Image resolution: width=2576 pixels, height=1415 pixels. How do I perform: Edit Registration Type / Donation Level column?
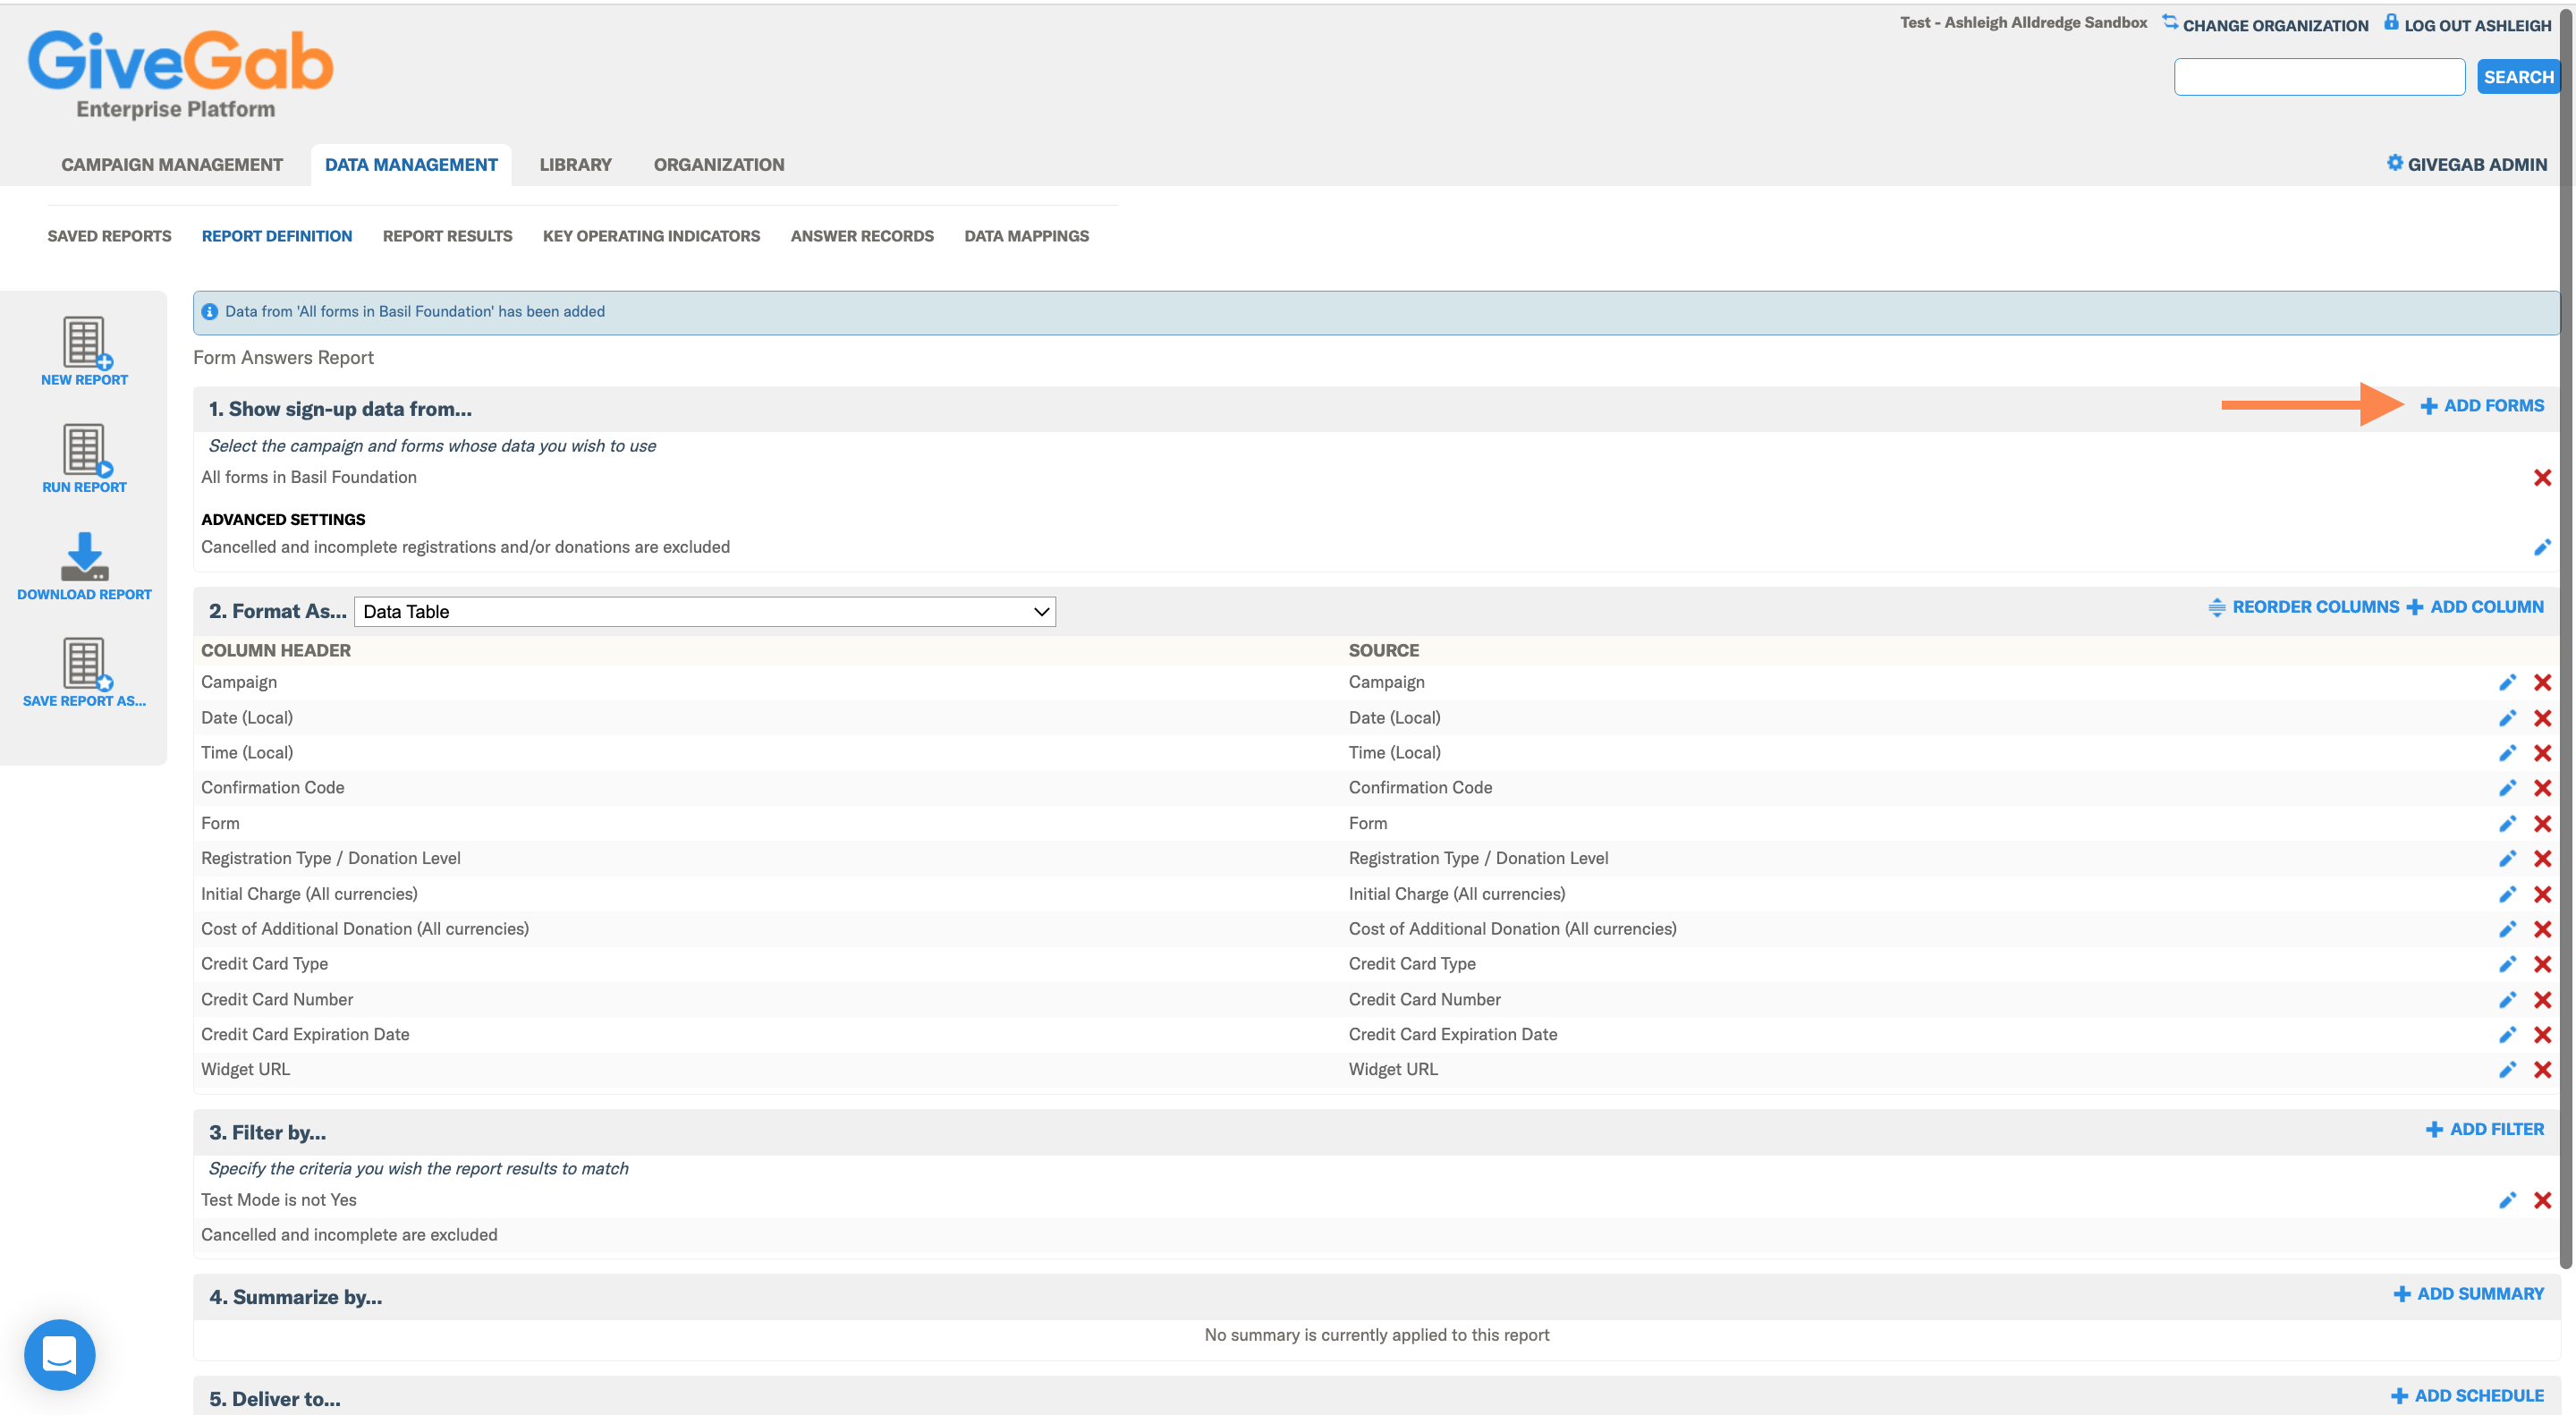pyautogui.click(x=2507, y=859)
